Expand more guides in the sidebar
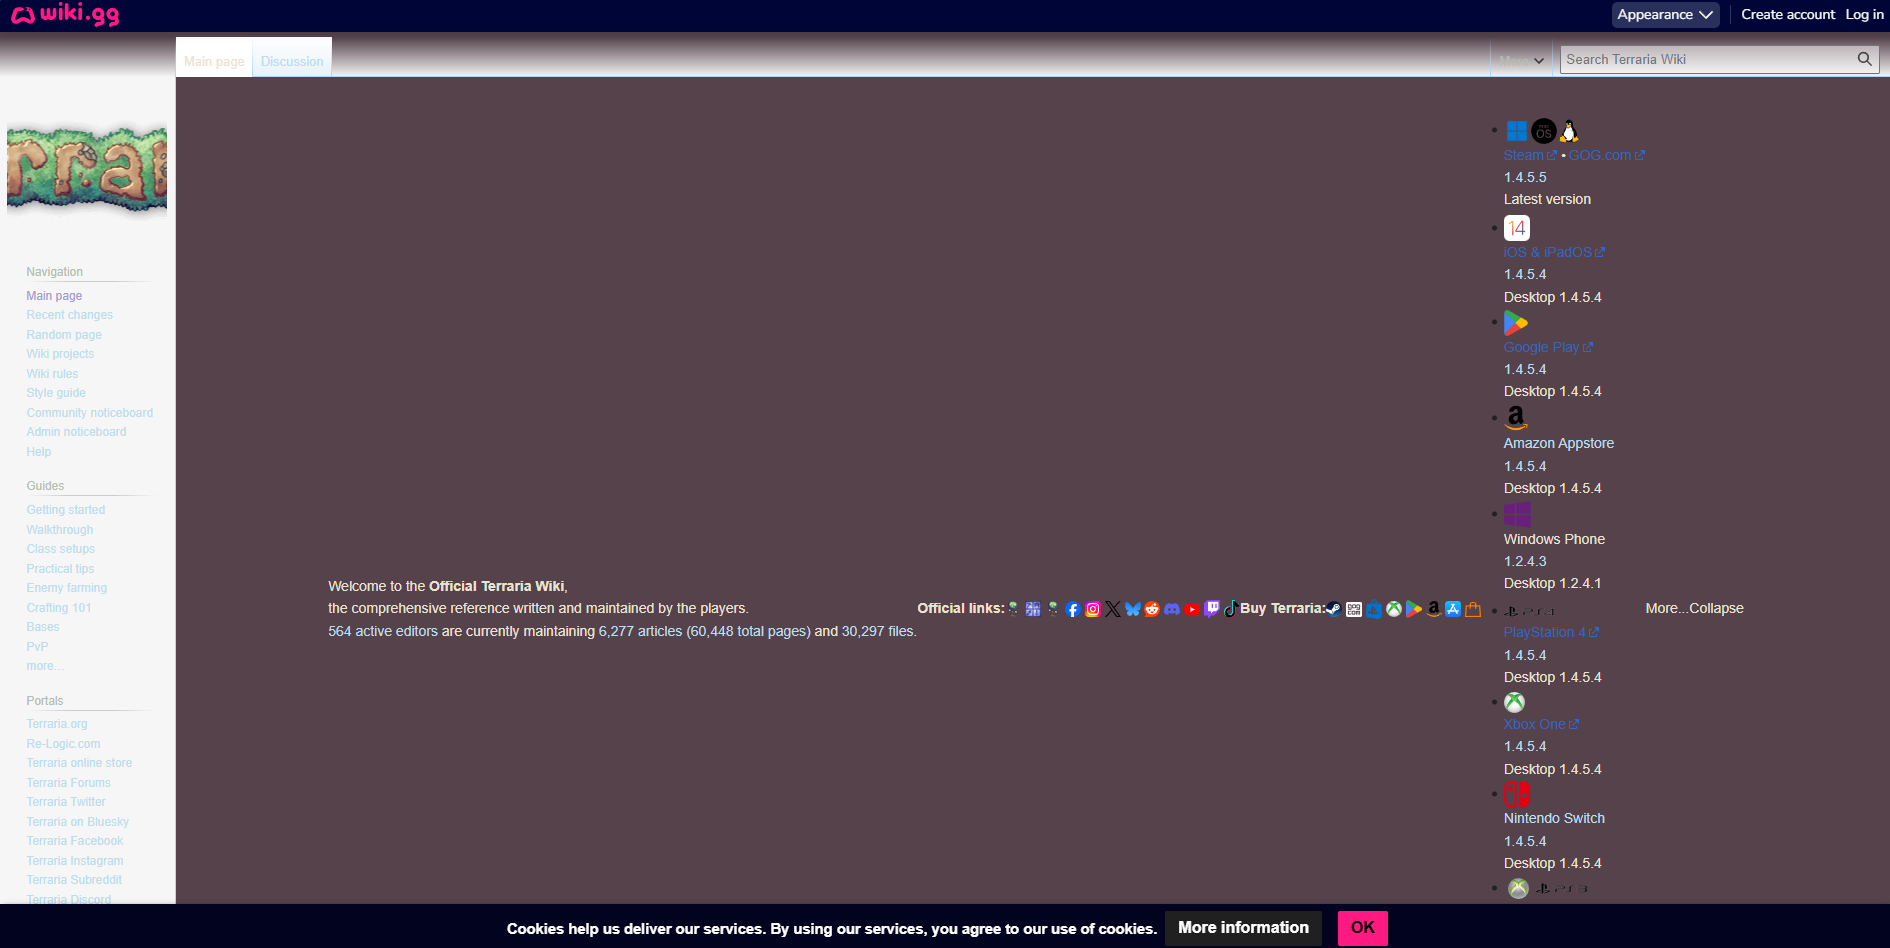This screenshot has height=948, width=1890. [x=45, y=666]
